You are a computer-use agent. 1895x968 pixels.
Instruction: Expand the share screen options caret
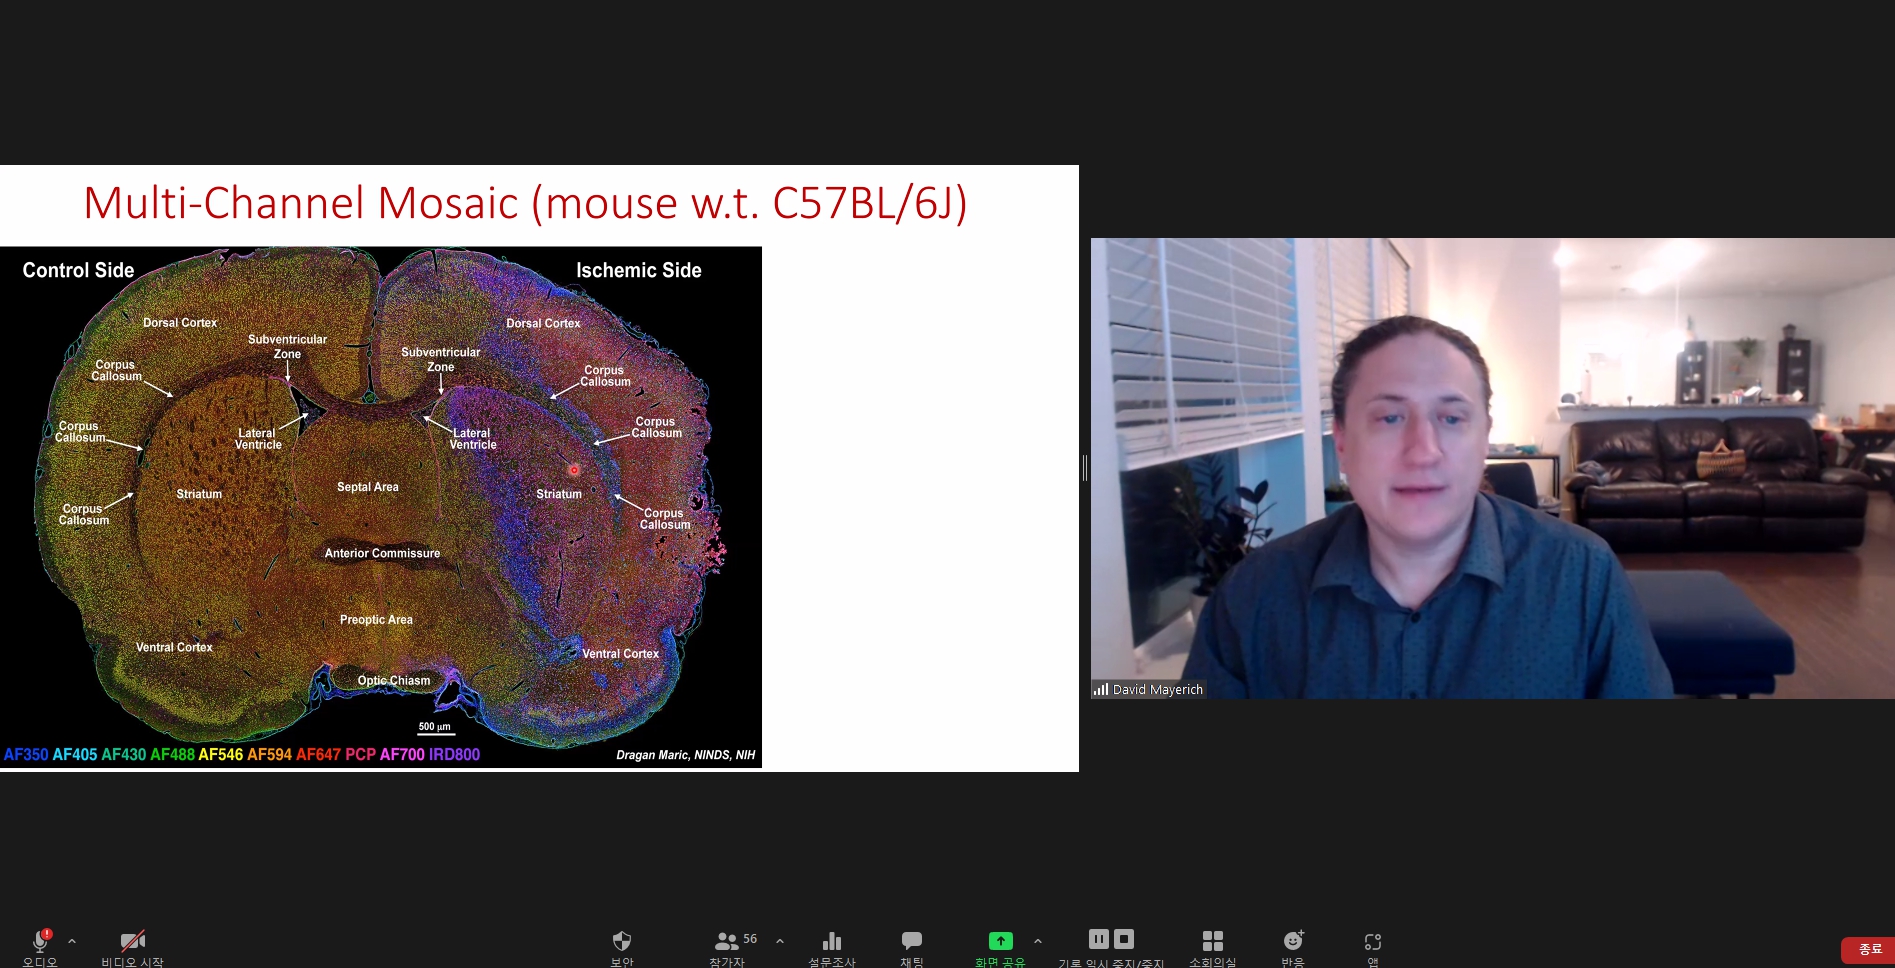(1038, 941)
